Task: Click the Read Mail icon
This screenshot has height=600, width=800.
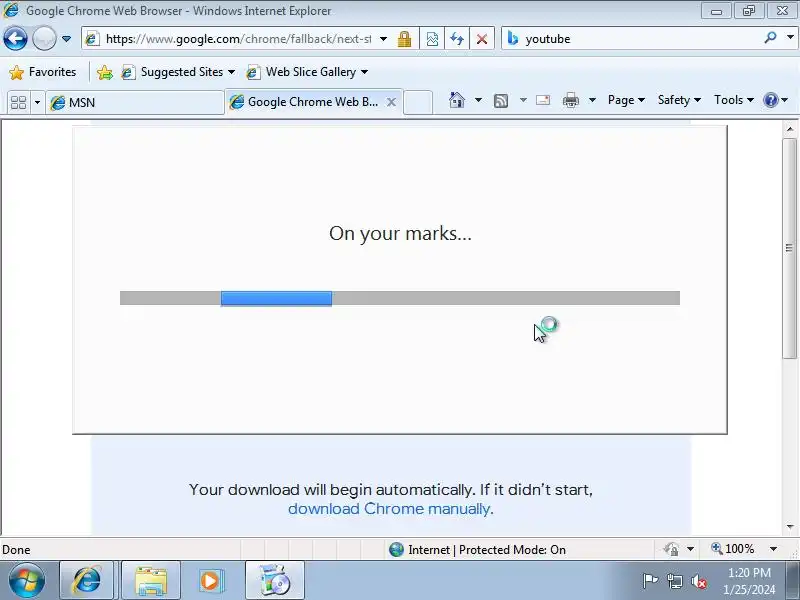Action: click(543, 100)
